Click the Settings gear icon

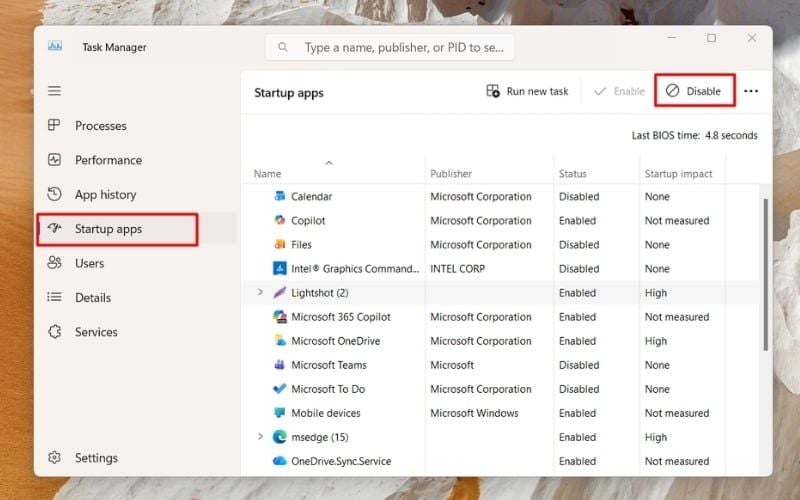tap(54, 458)
